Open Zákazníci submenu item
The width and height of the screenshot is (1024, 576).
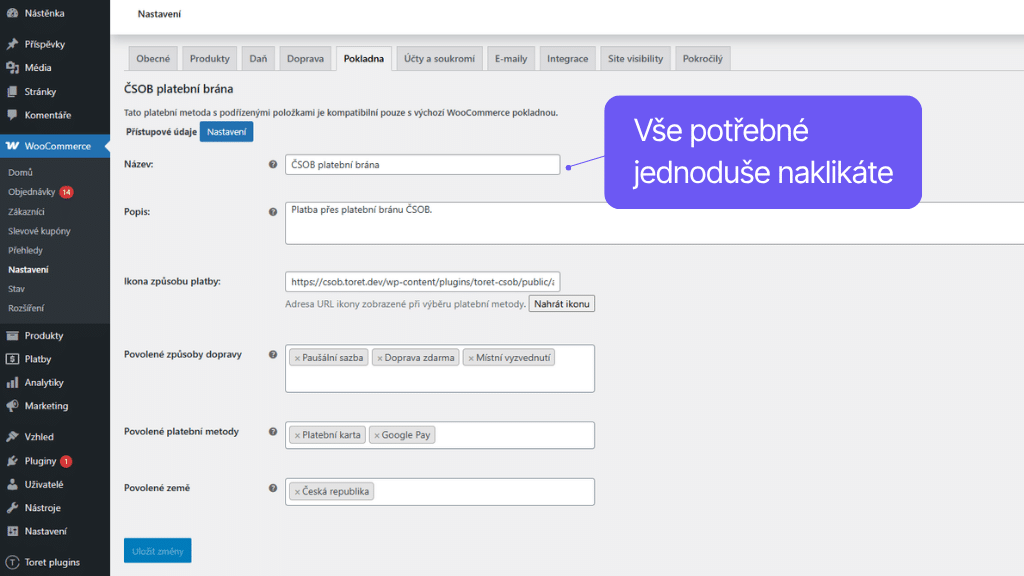pos(26,212)
